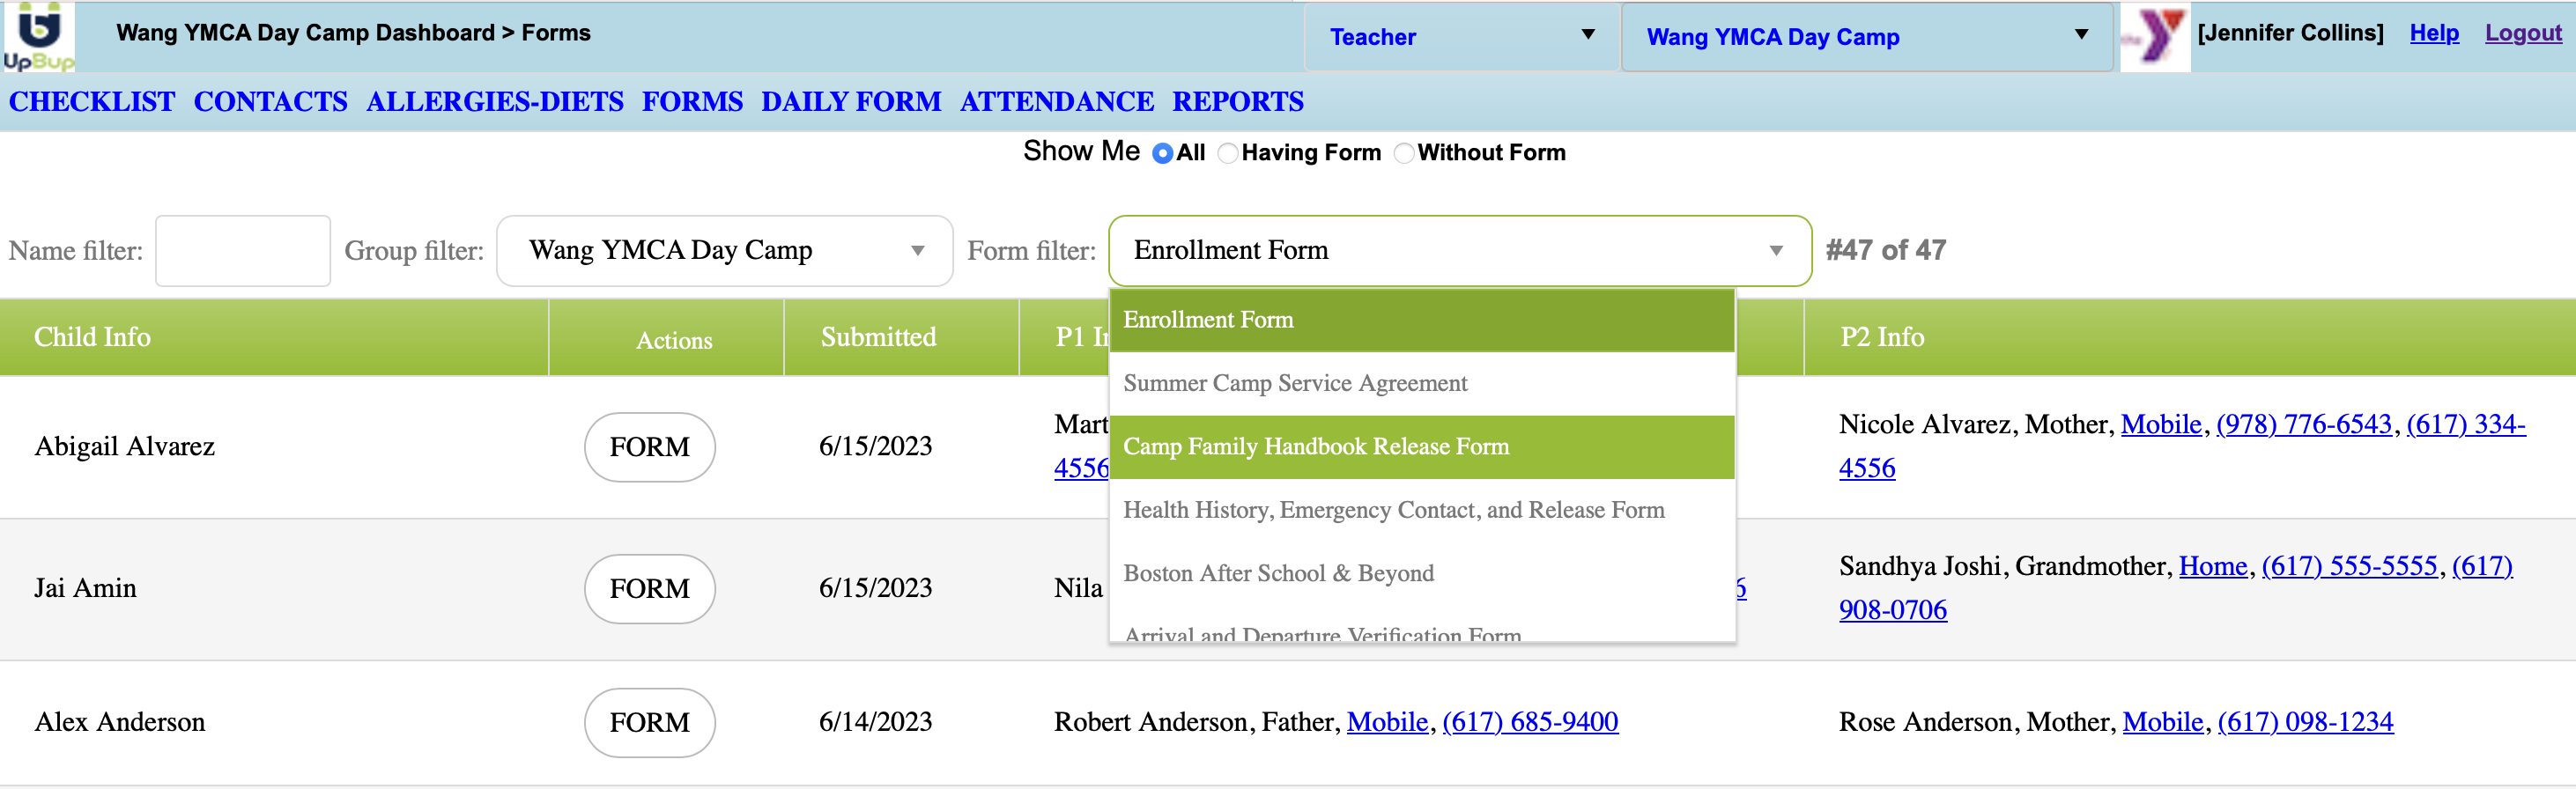Collapse the Form filter dropdown arrow

1776,251
